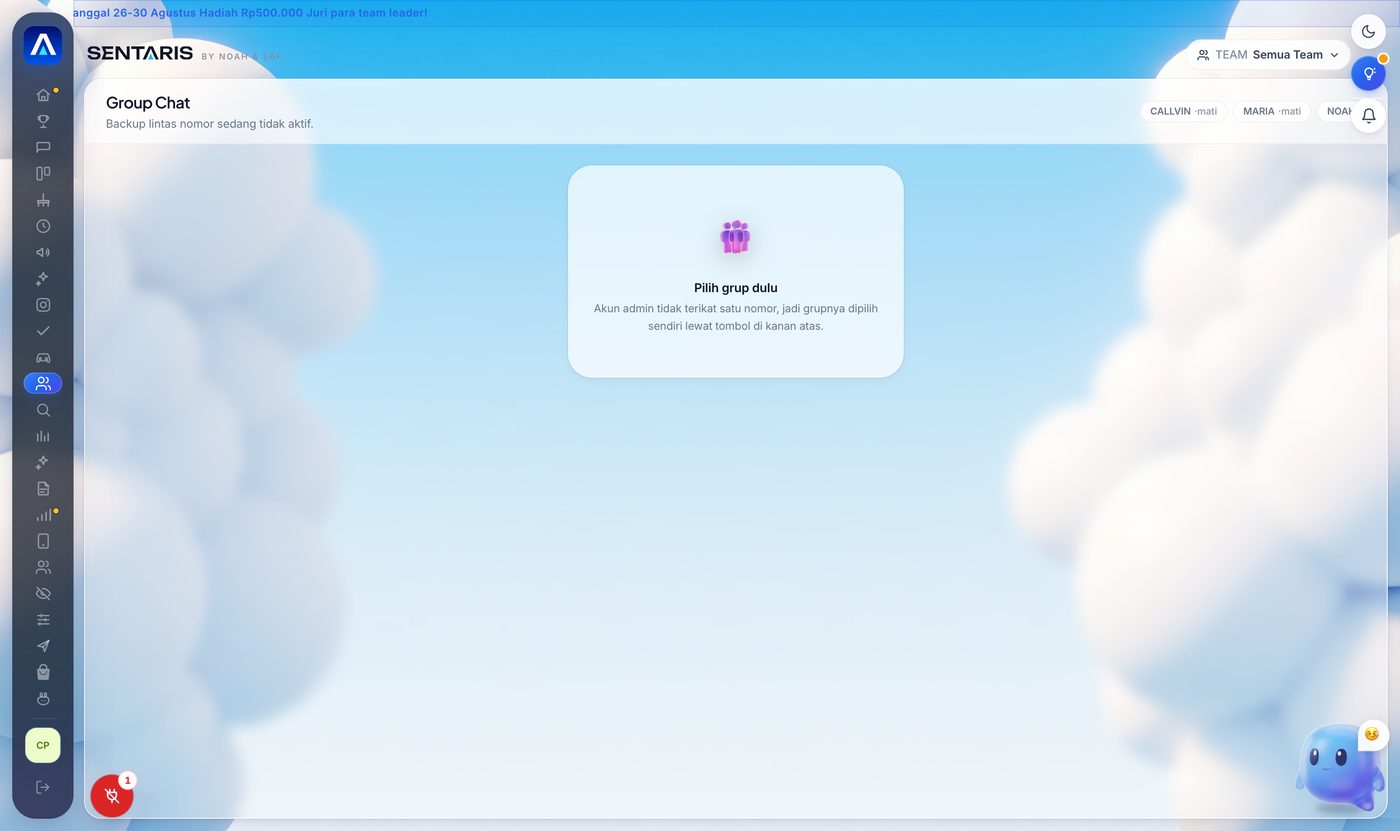Open the smartphone device icon

coord(43,541)
